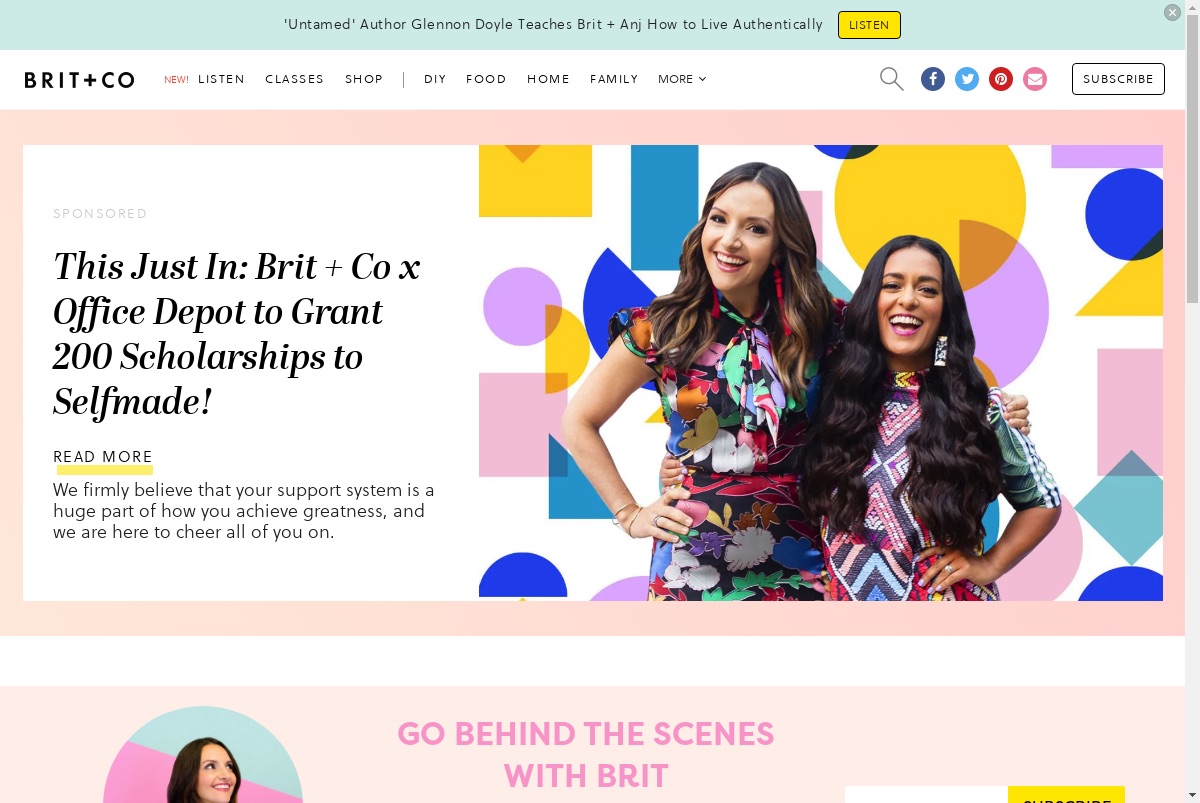Click the yellow LISTEN banner button
This screenshot has width=1200, height=803.
tap(869, 25)
